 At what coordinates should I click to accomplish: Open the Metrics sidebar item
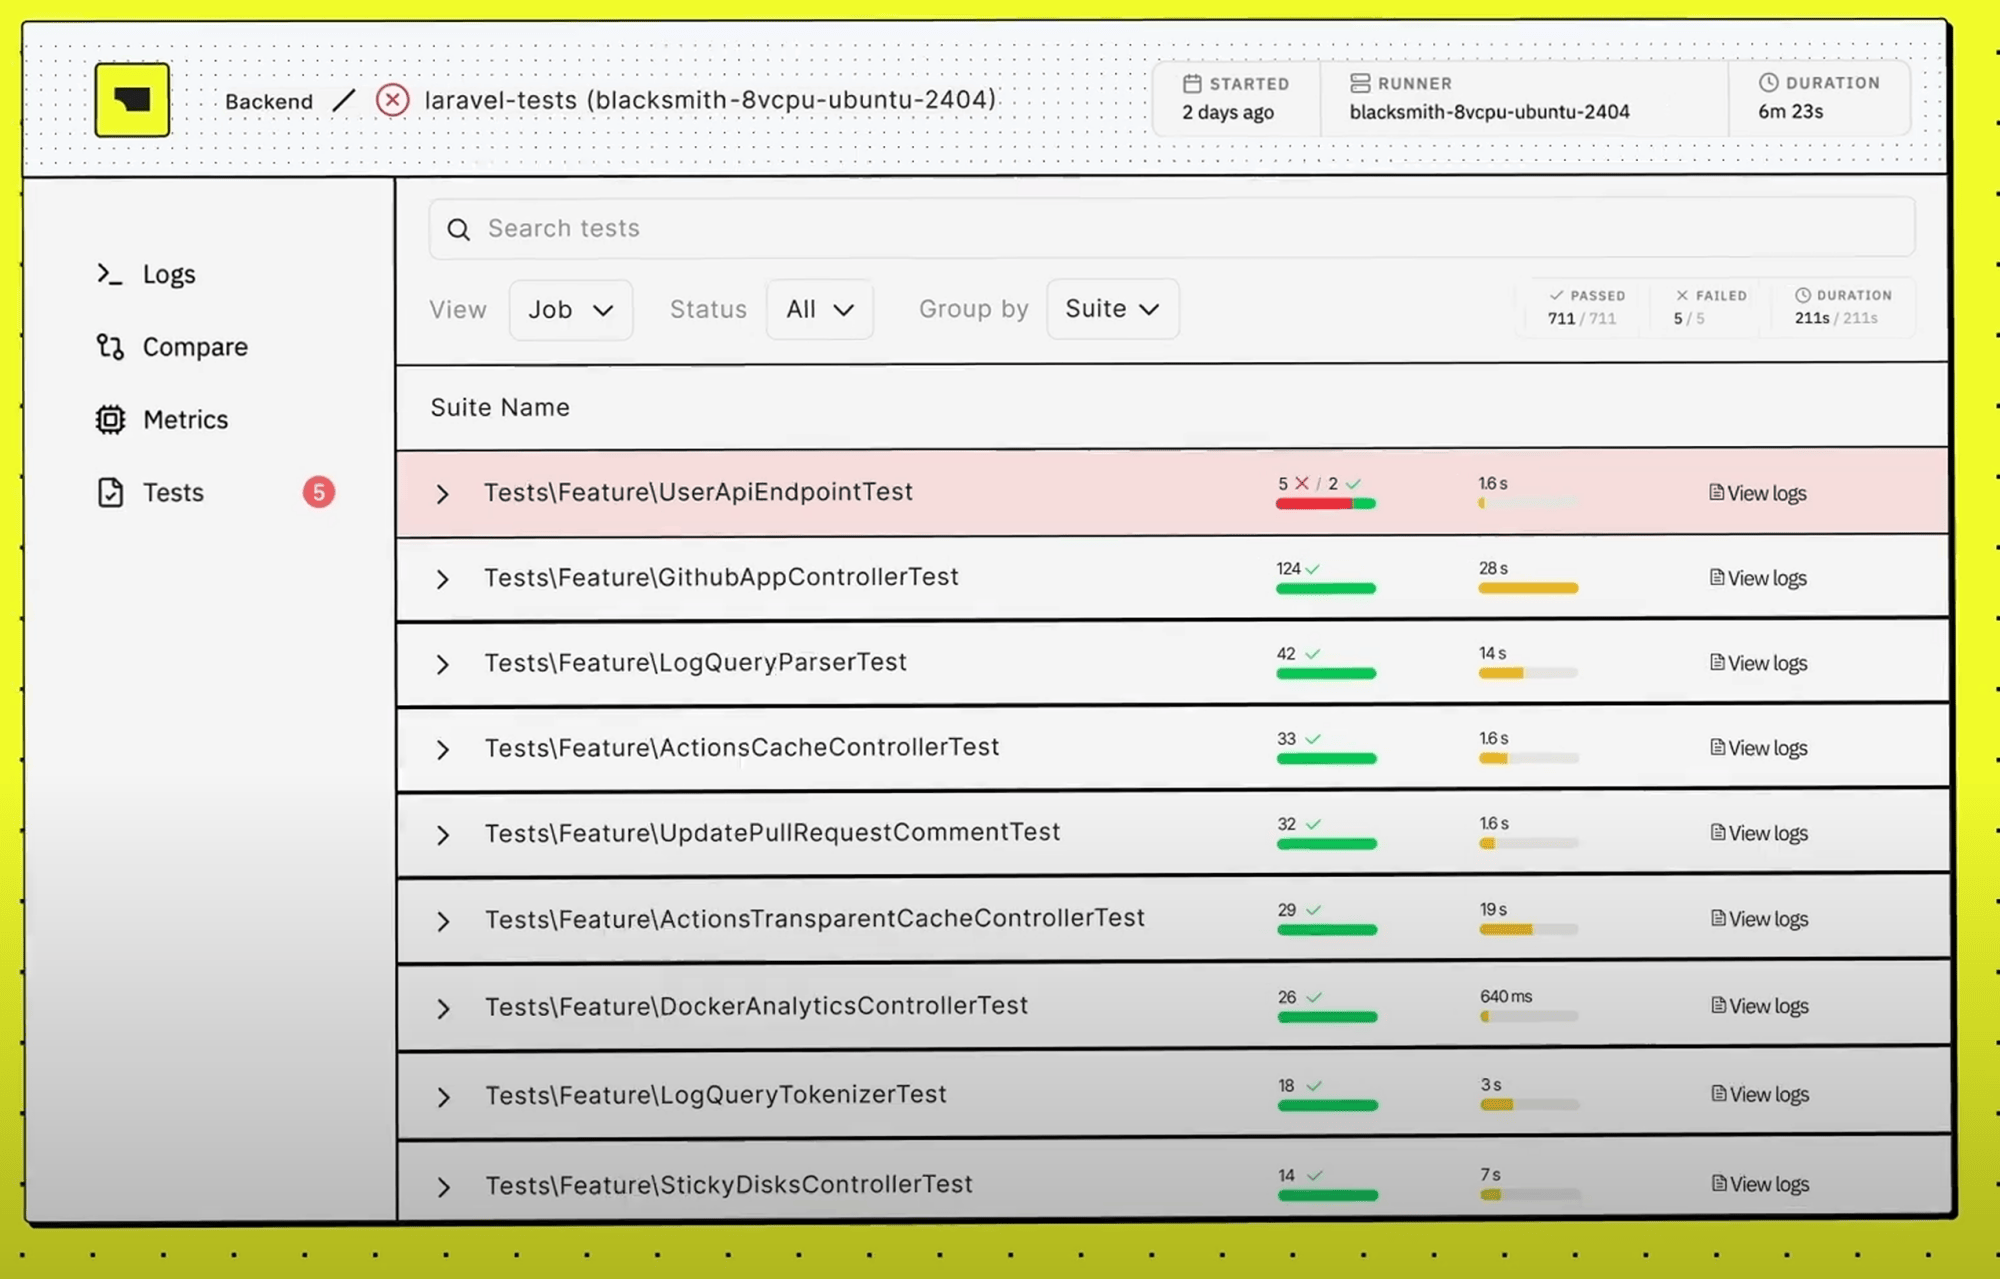pyautogui.click(x=185, y=419)
